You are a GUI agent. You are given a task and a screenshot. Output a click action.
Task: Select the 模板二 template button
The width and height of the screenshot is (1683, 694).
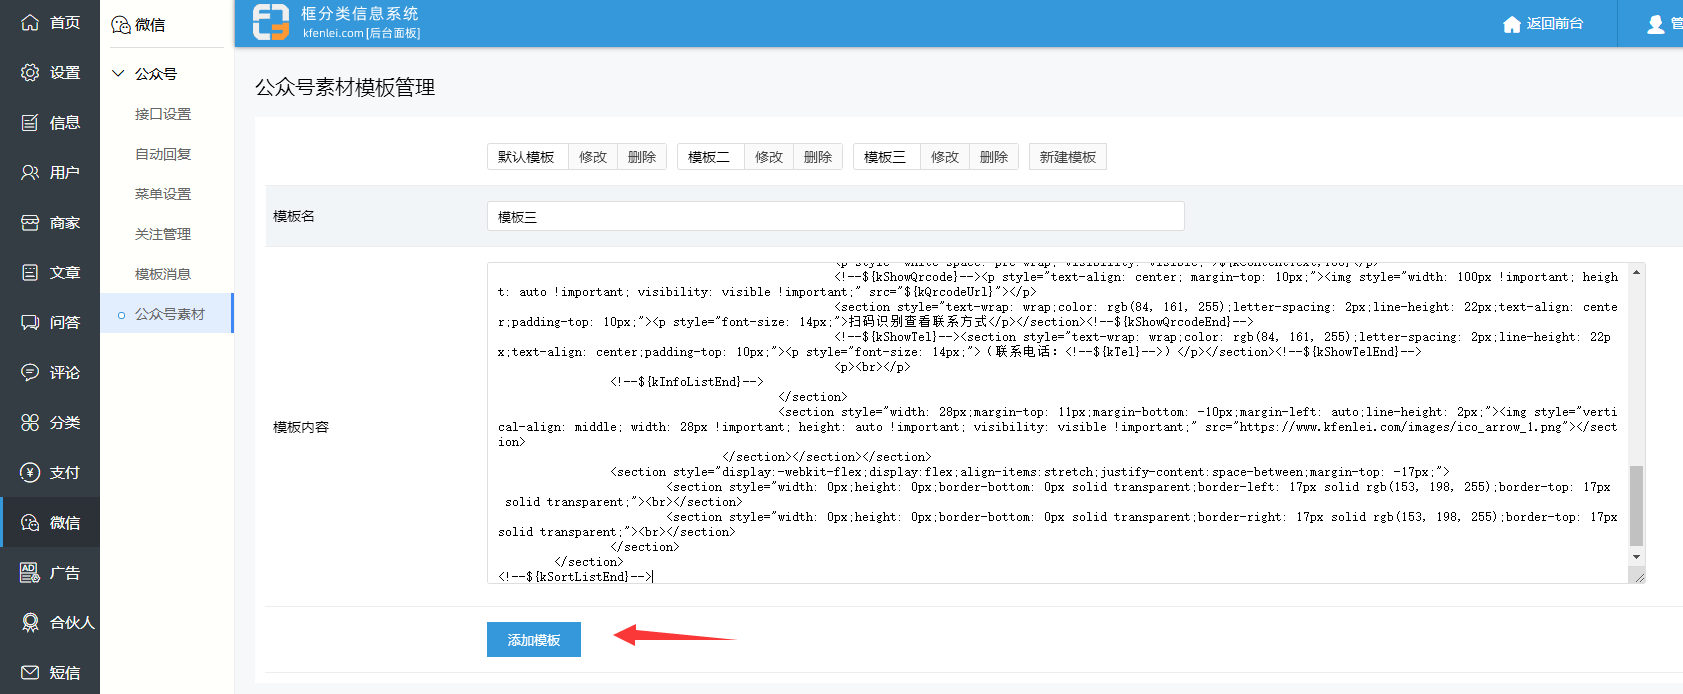coord(709,157)
